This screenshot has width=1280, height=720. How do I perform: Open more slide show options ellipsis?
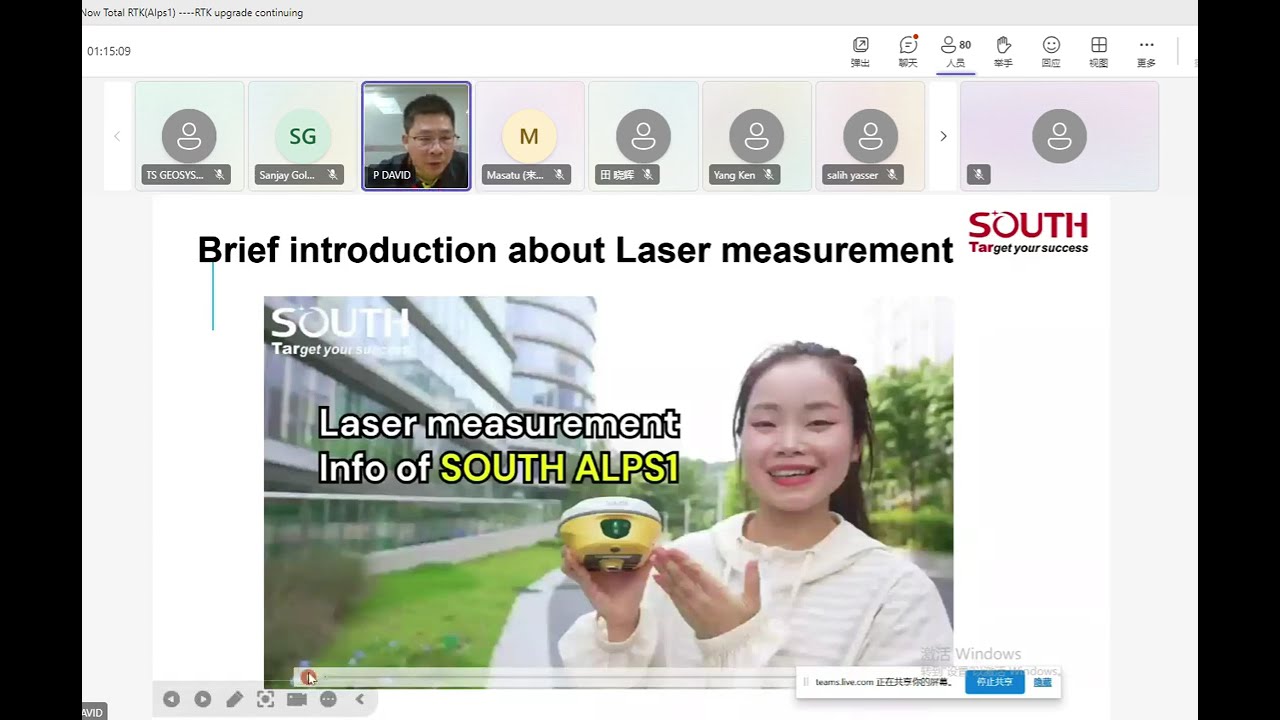coord(328,699)
